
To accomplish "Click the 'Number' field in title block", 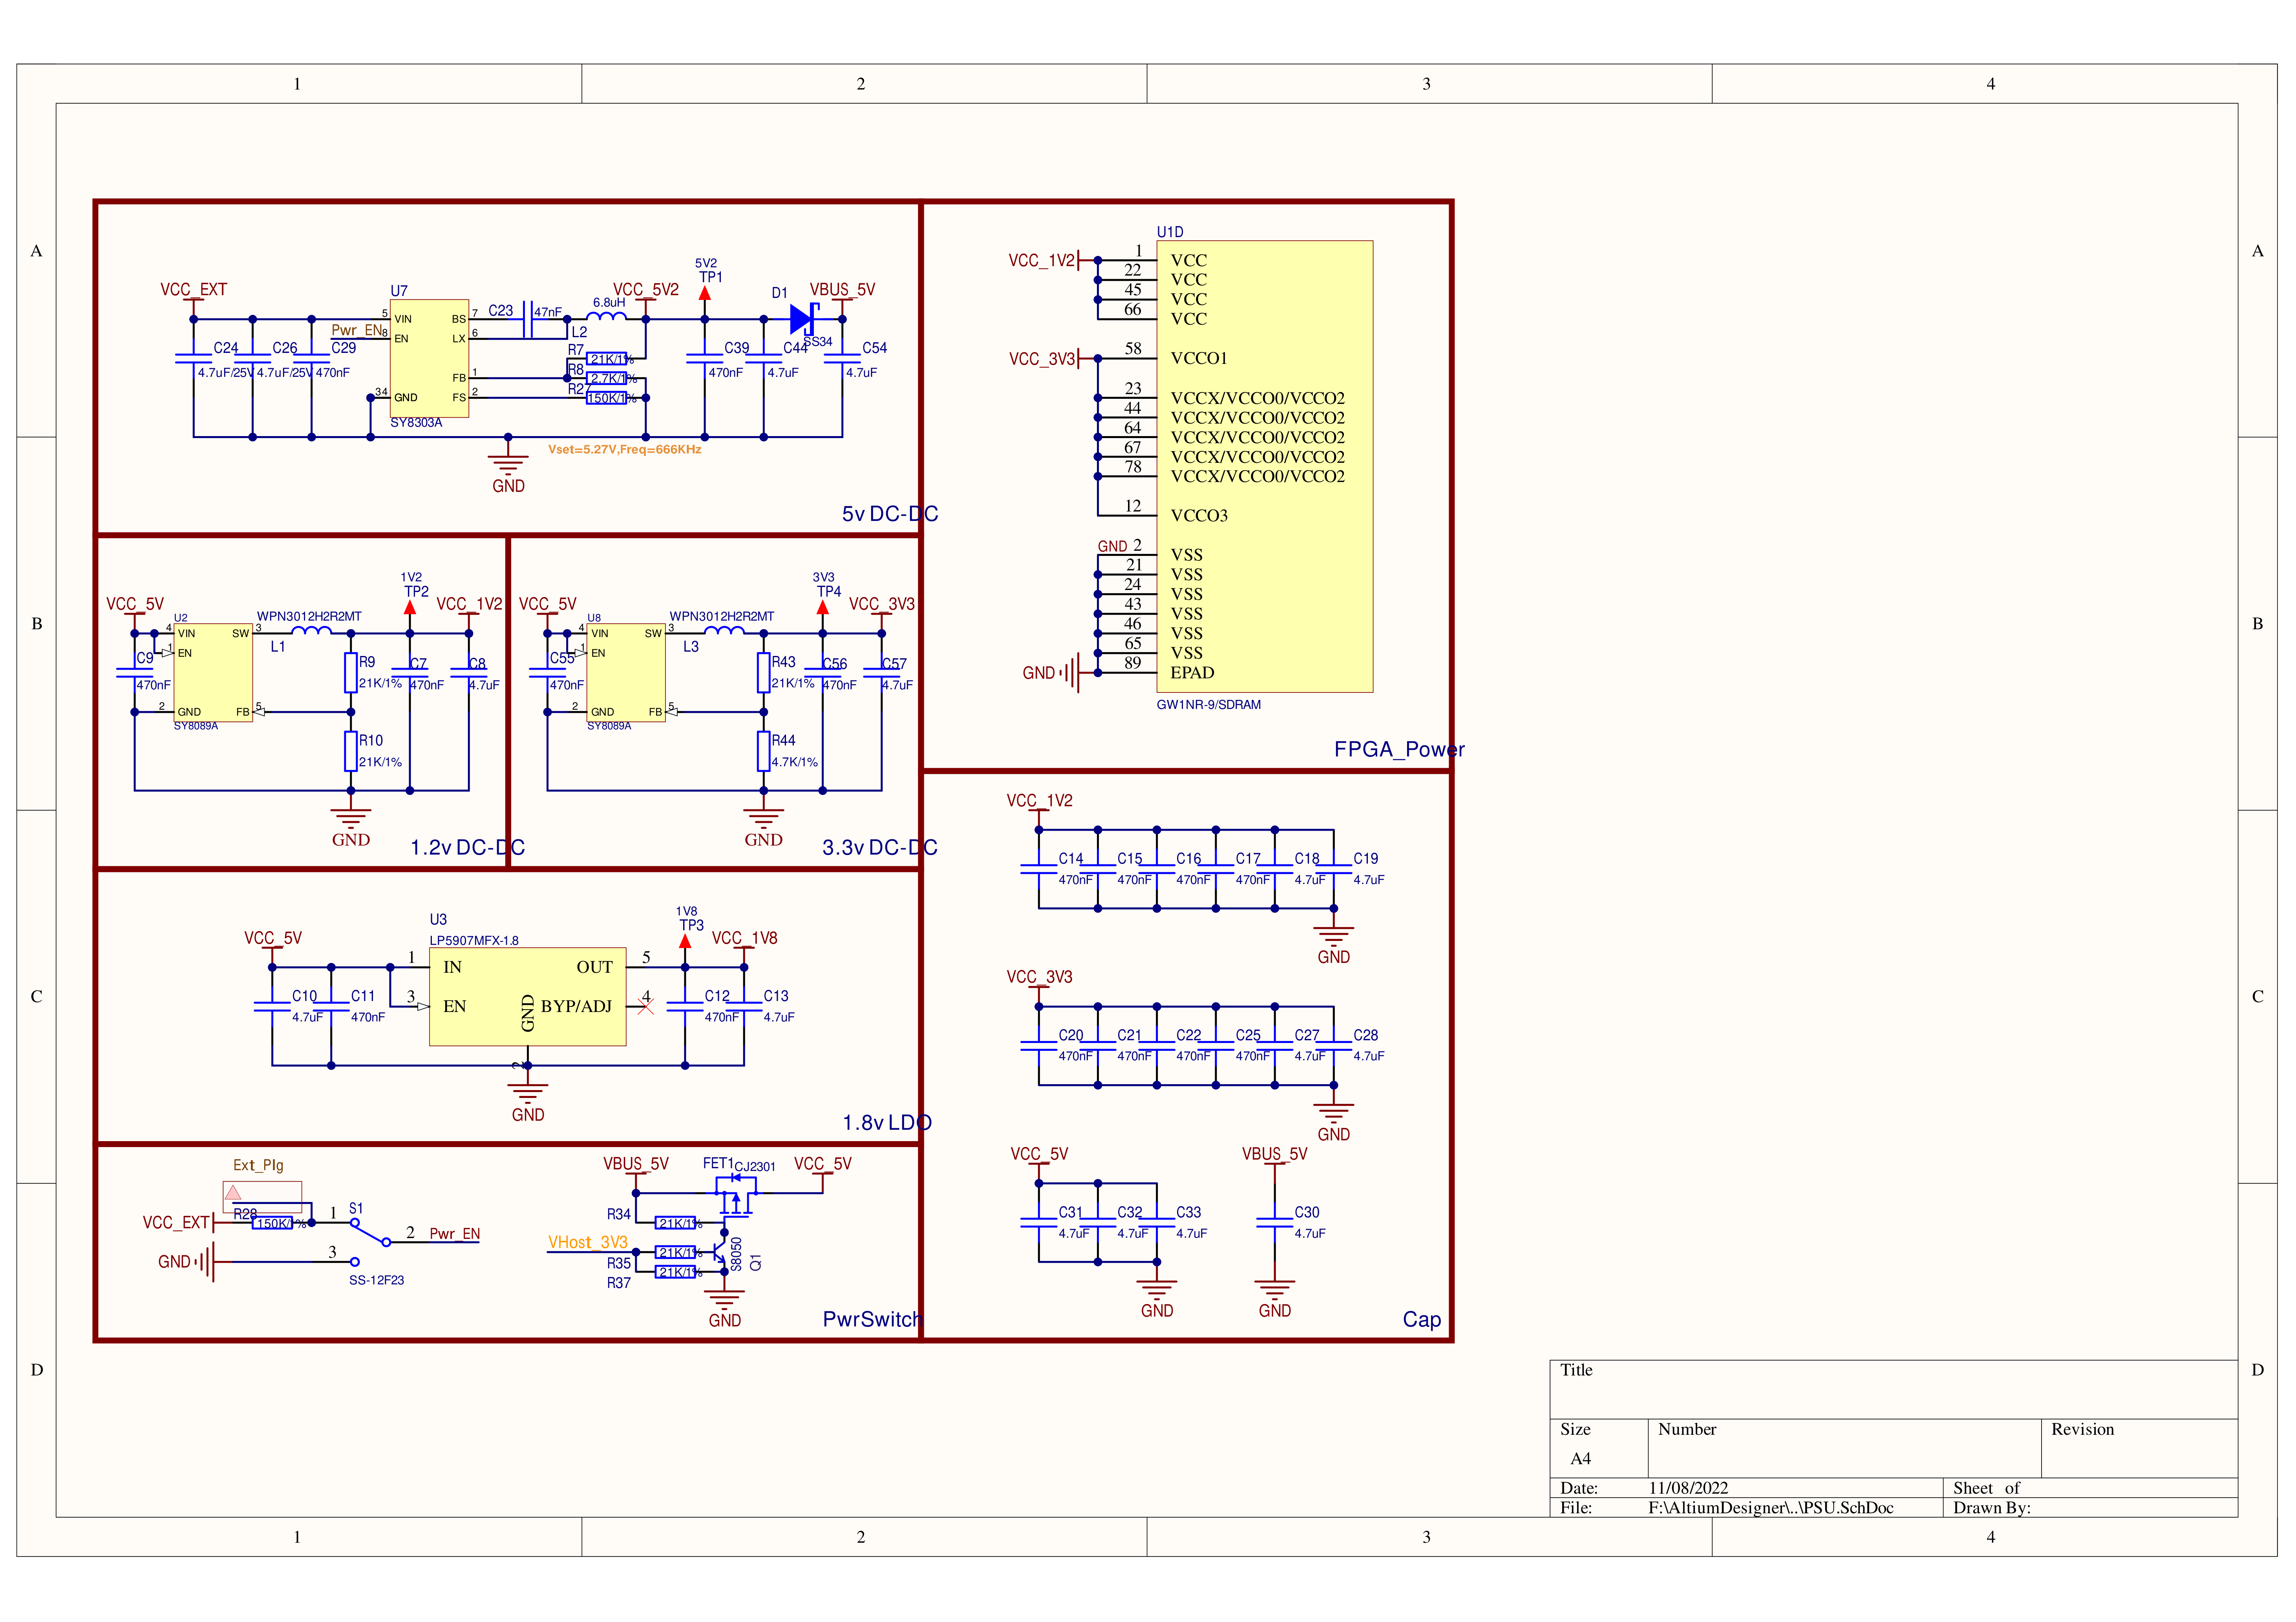I will (1844, 1448).
